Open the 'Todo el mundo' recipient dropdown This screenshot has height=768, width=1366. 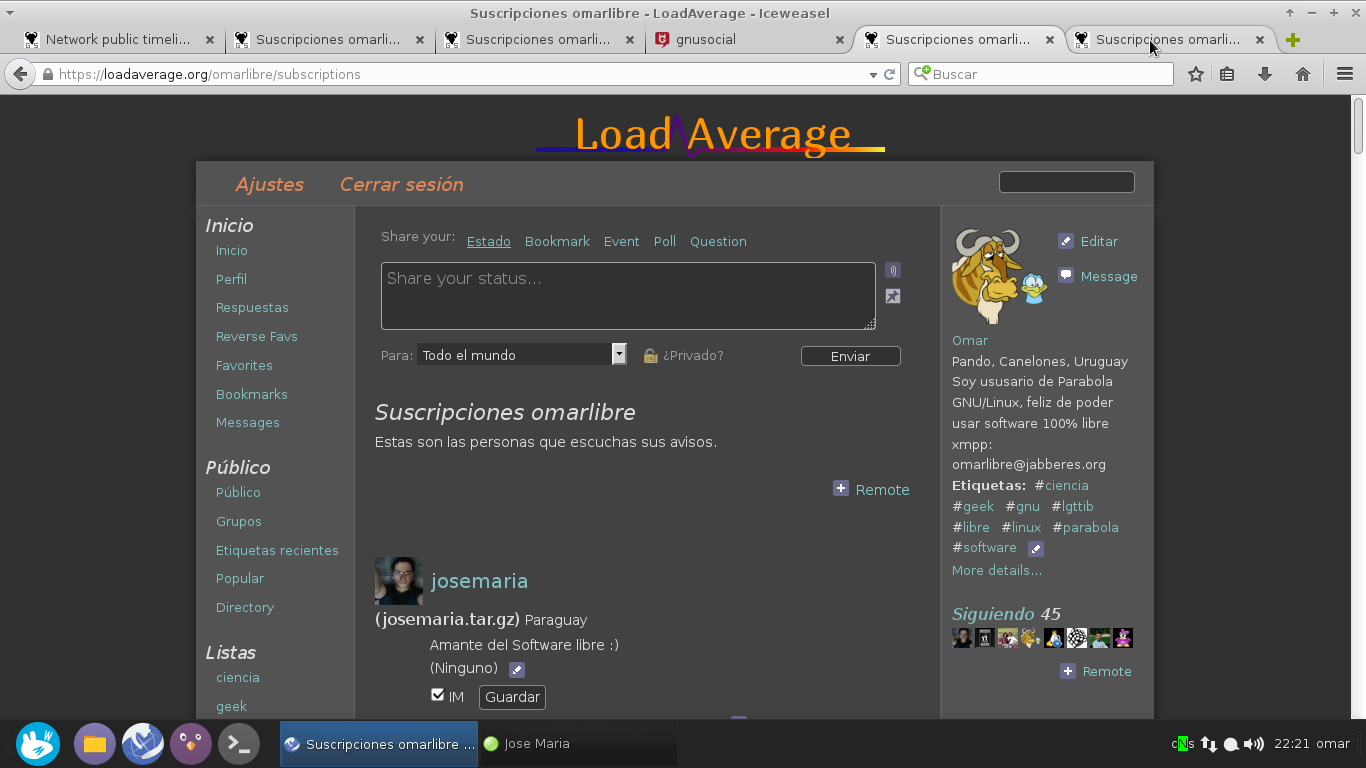click(522, 354)
